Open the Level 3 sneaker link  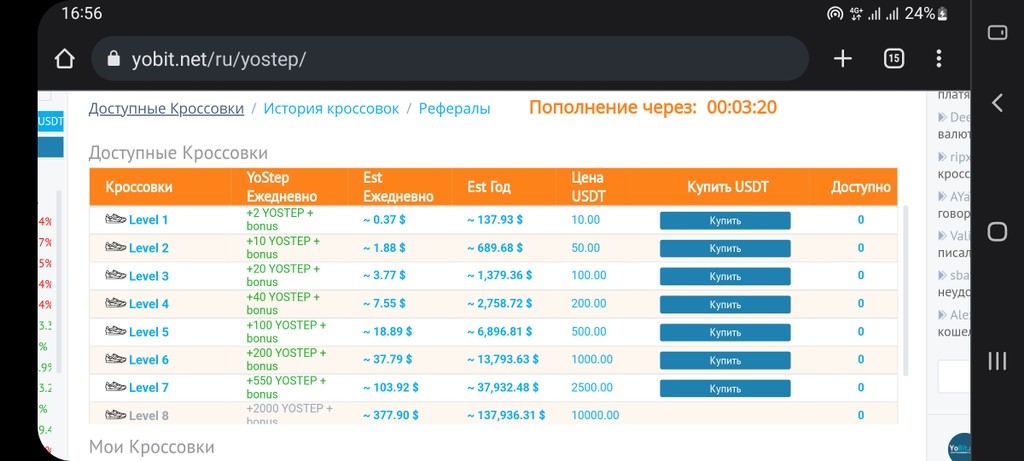pos(148,276)
